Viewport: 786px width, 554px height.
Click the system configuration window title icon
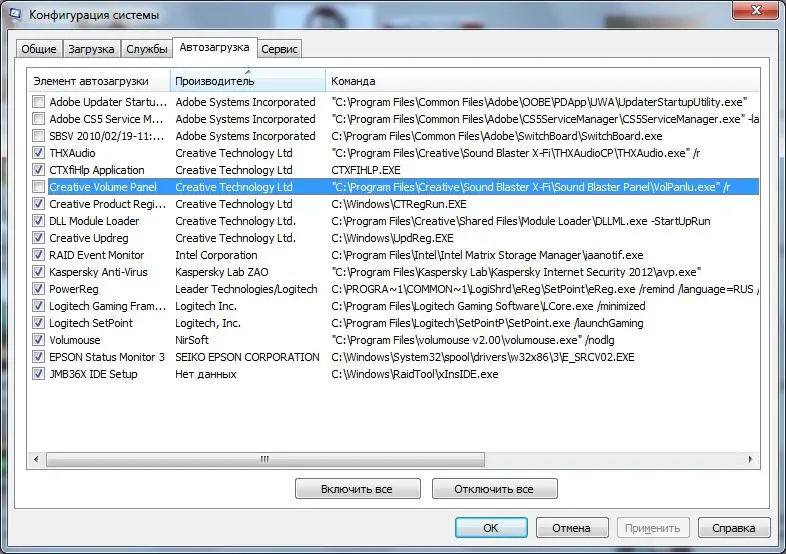[x=16, y=14]
